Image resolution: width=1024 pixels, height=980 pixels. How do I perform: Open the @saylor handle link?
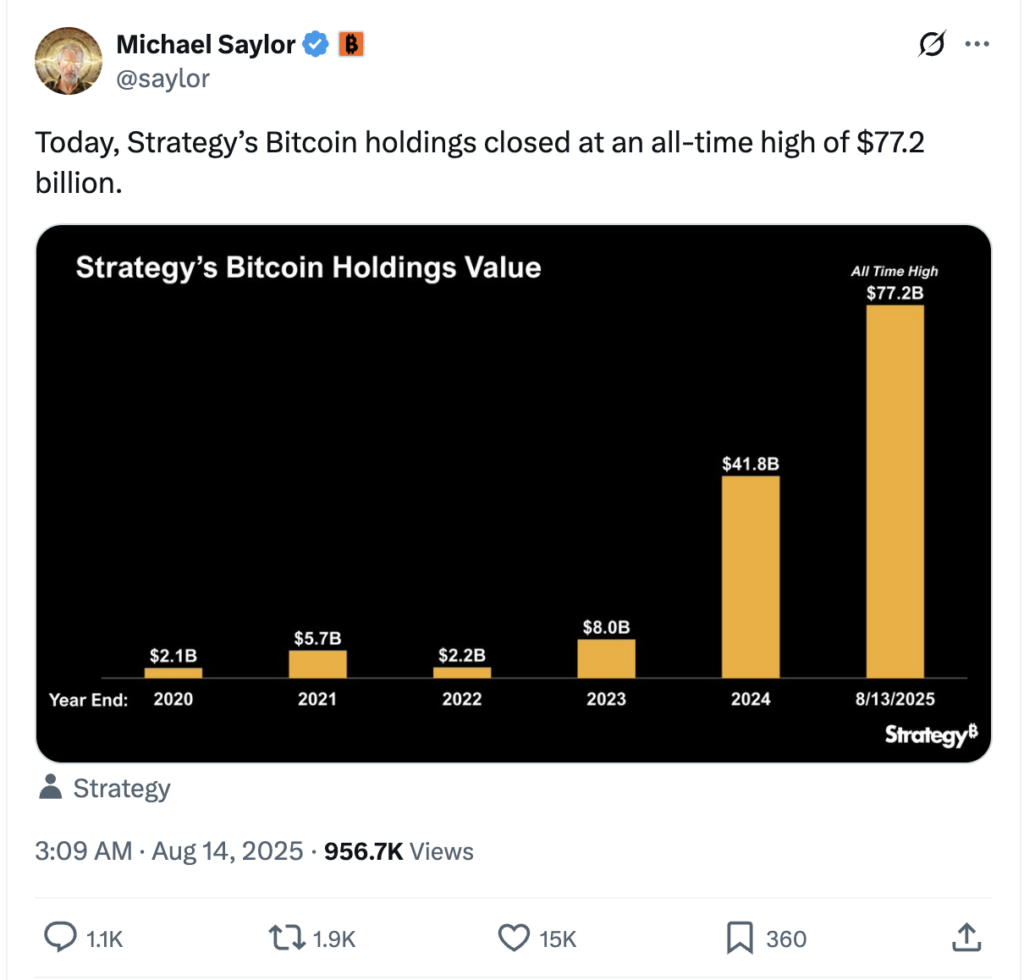163,78
